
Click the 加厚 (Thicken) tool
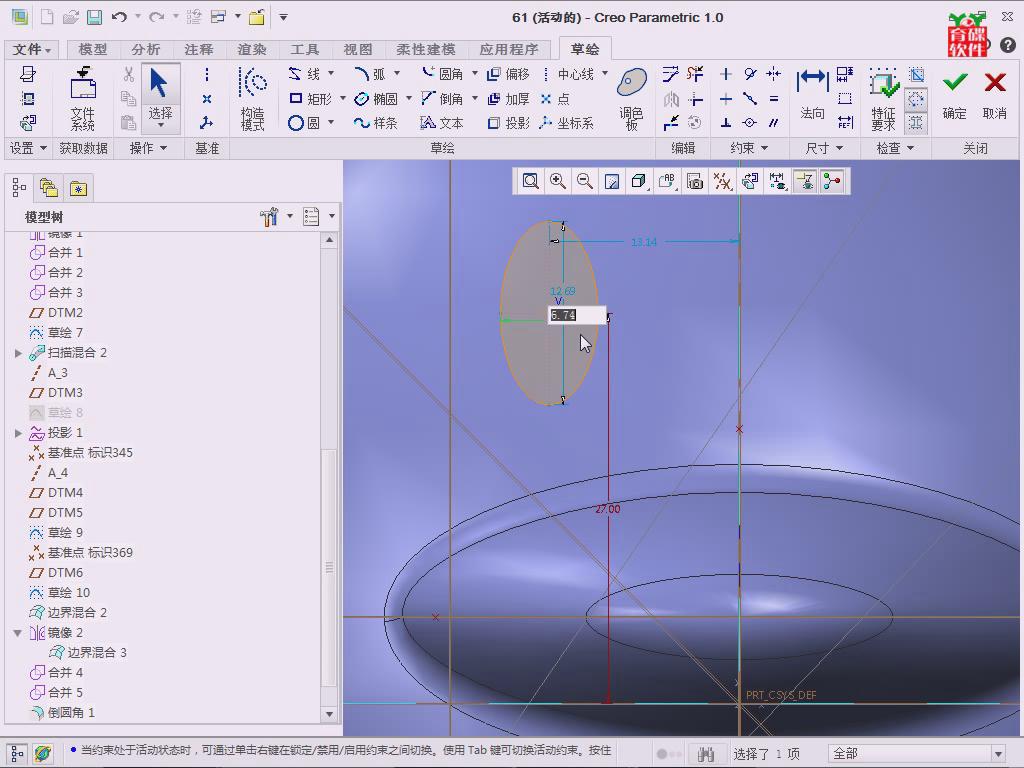[x=508, y=99]
